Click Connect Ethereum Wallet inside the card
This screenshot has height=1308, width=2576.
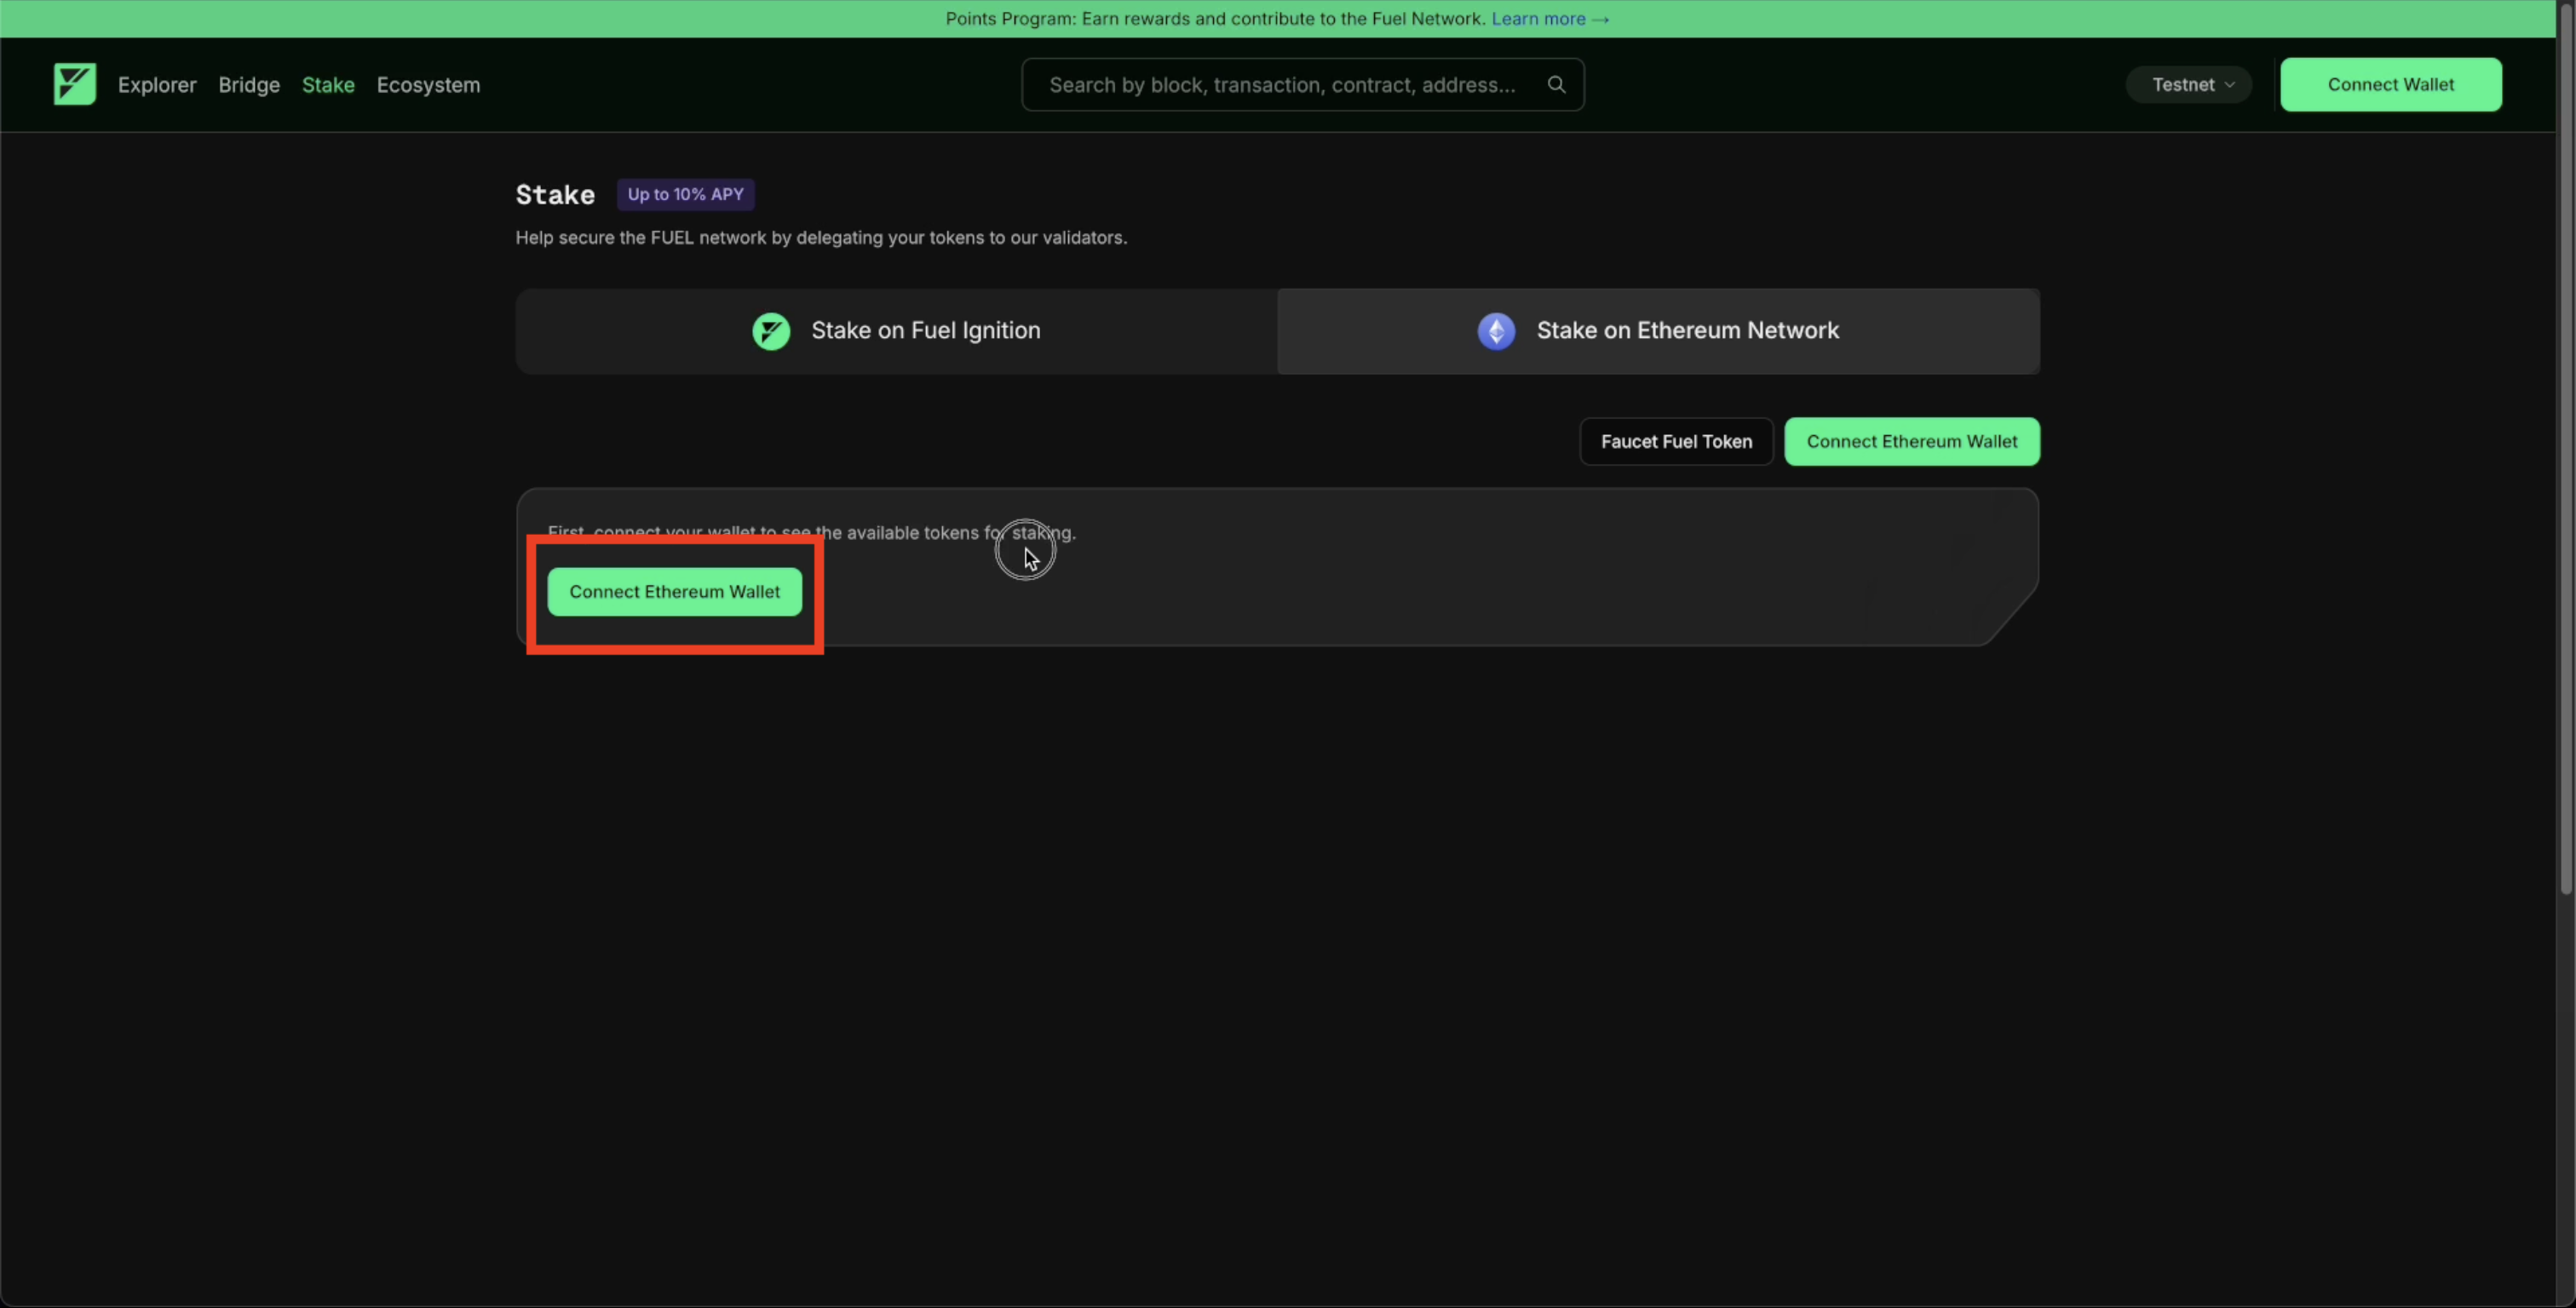tap(674, 592)
